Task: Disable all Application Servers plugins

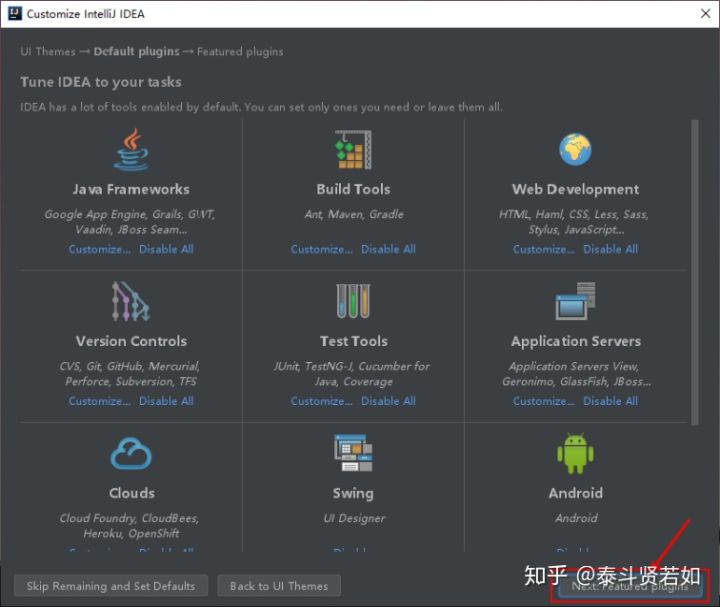Action: point(611,401)
